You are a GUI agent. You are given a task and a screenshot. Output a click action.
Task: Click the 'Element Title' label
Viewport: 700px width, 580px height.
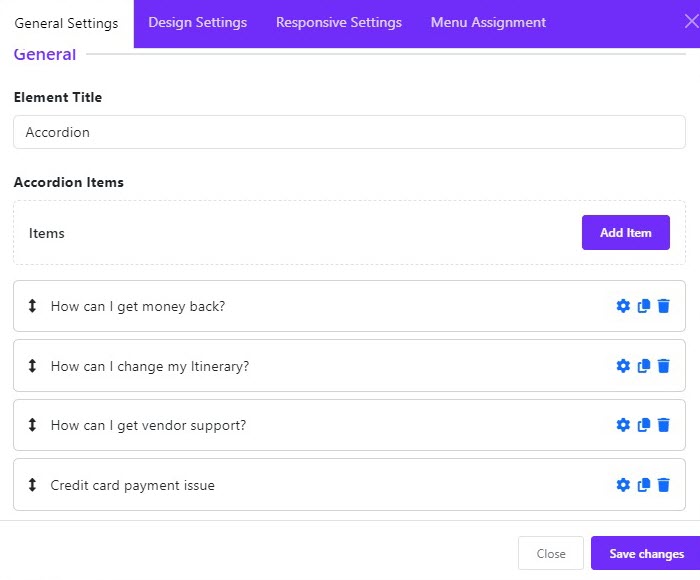click(x=58, y=97)
